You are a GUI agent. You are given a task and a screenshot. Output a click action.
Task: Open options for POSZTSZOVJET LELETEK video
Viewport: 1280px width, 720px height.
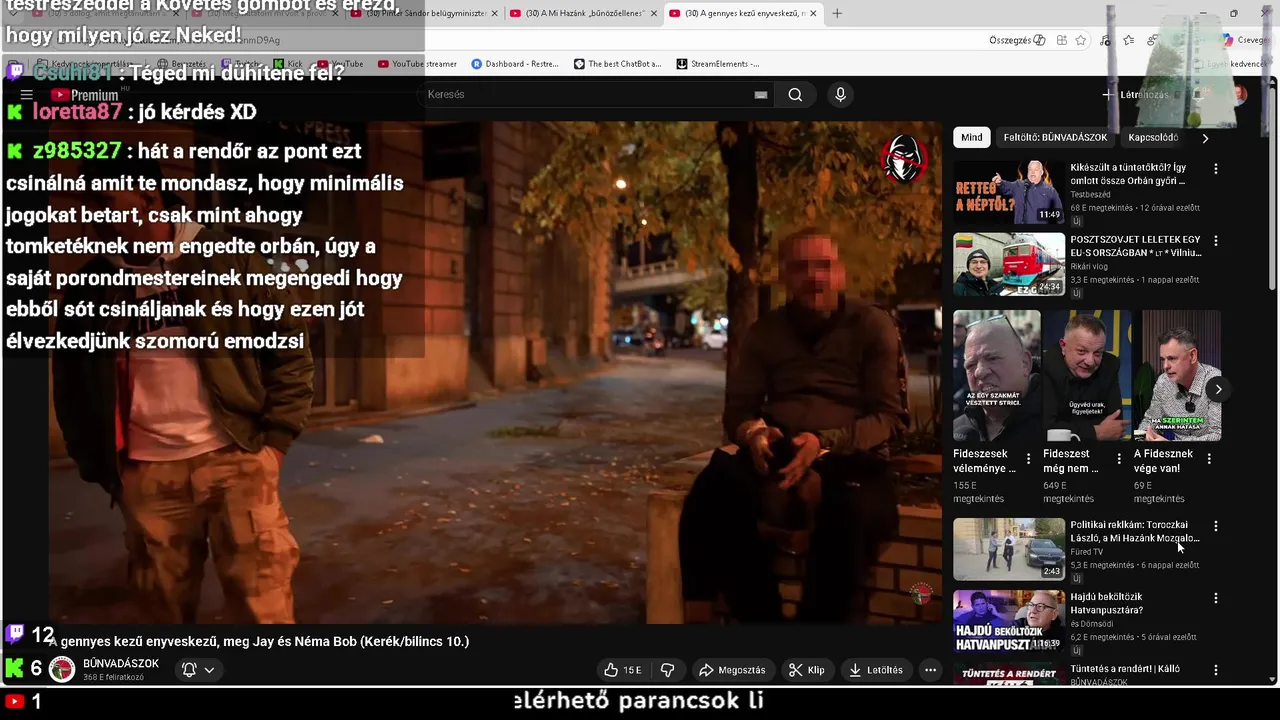click(x=1216, y=241)
